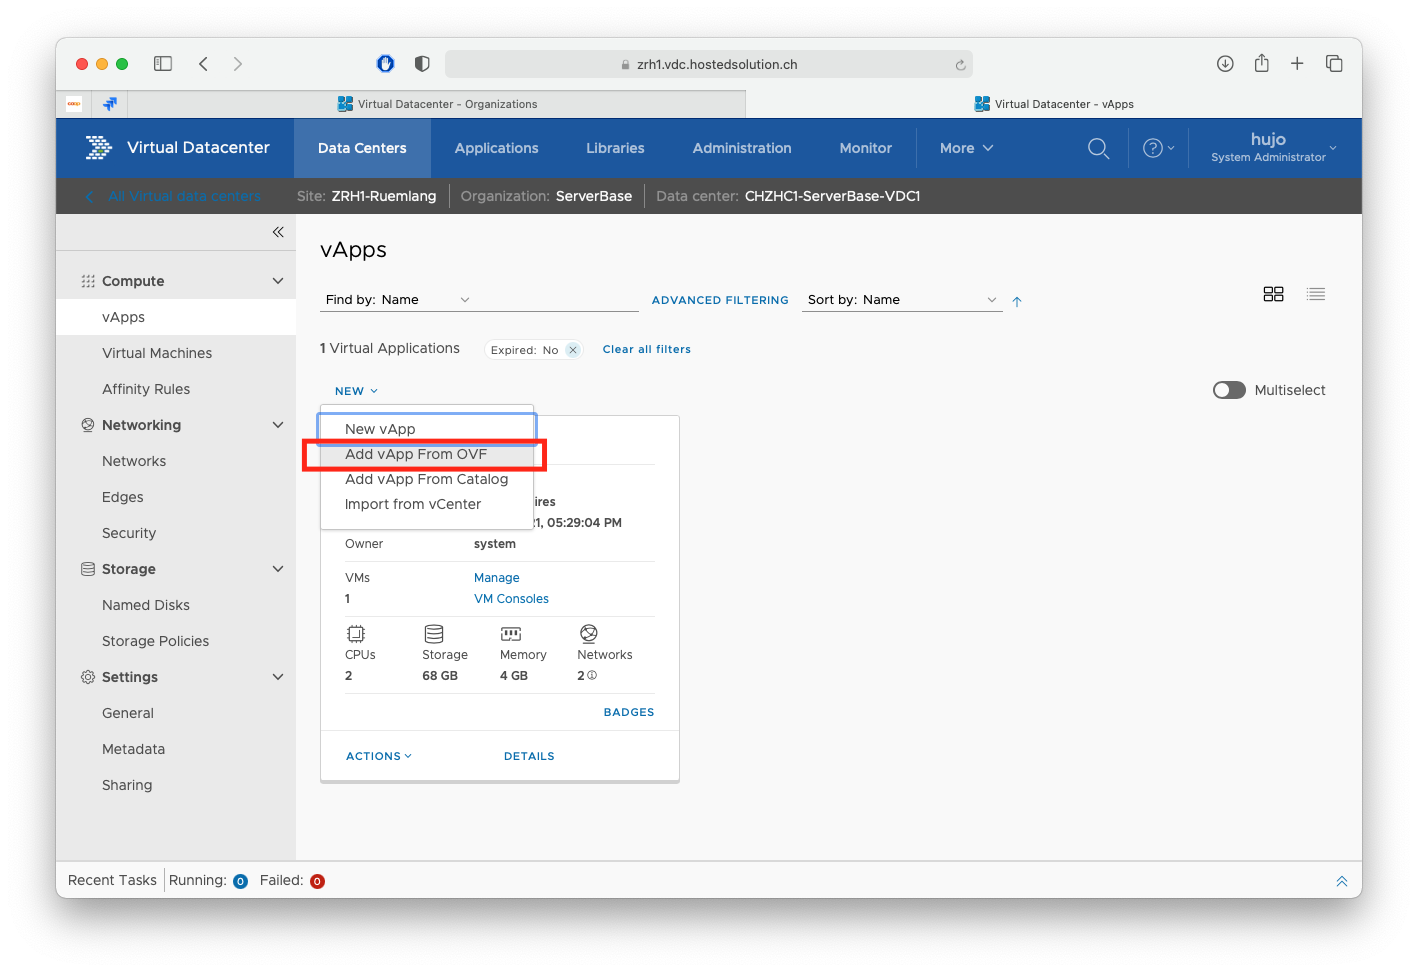
Task: Open the NEW dropdown button
Action: (x=356, y=391)
